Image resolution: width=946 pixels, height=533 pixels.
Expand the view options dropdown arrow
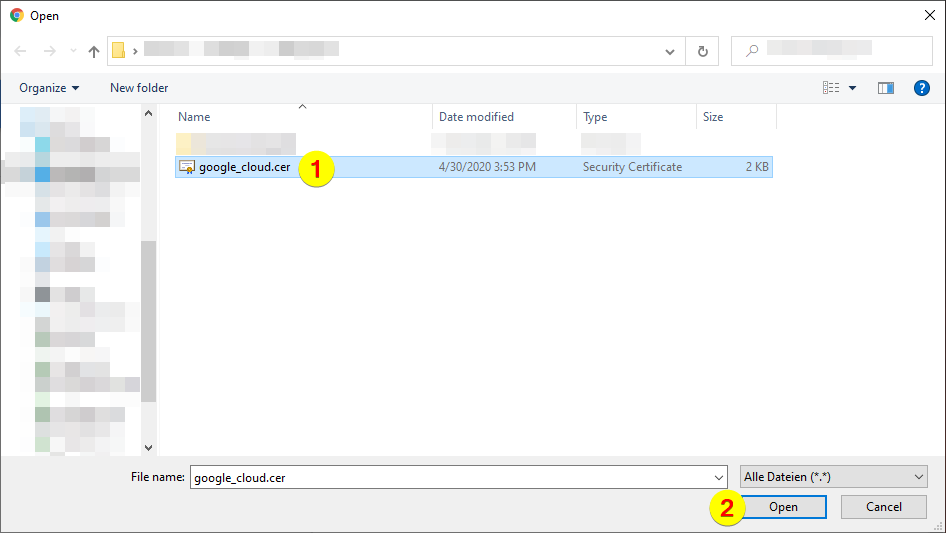tap(853, 88)
